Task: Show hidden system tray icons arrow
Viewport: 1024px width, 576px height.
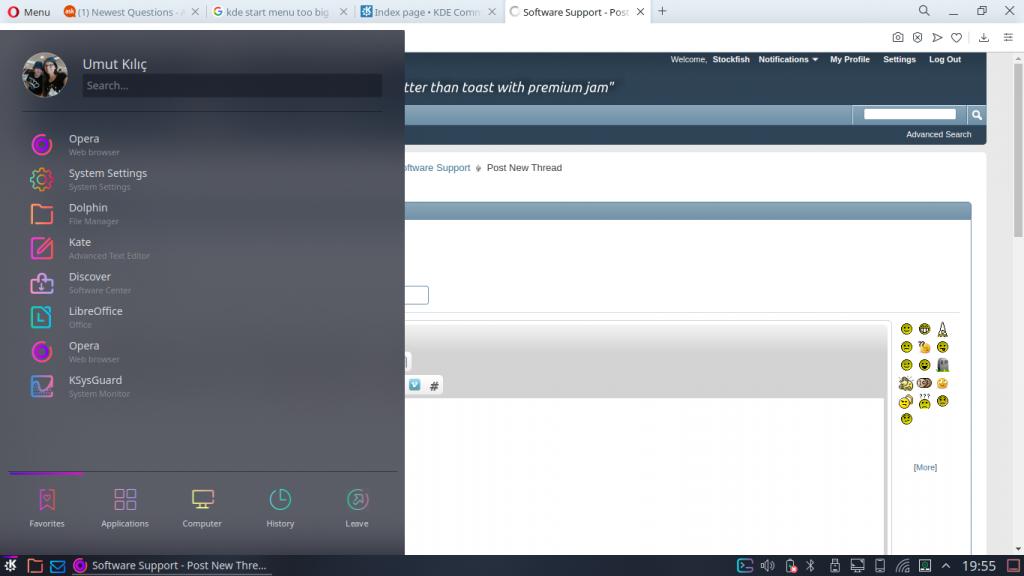Action: [946, 566]
